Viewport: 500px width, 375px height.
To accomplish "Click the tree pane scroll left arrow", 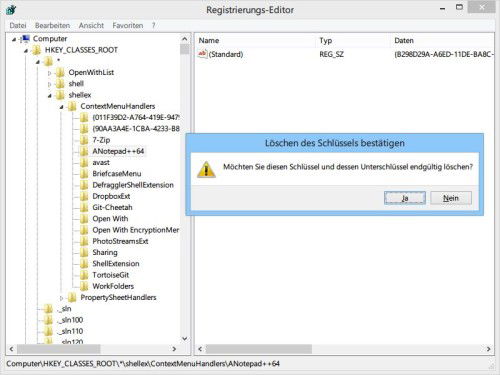I will pyautogui.click(x=12, y=349).
